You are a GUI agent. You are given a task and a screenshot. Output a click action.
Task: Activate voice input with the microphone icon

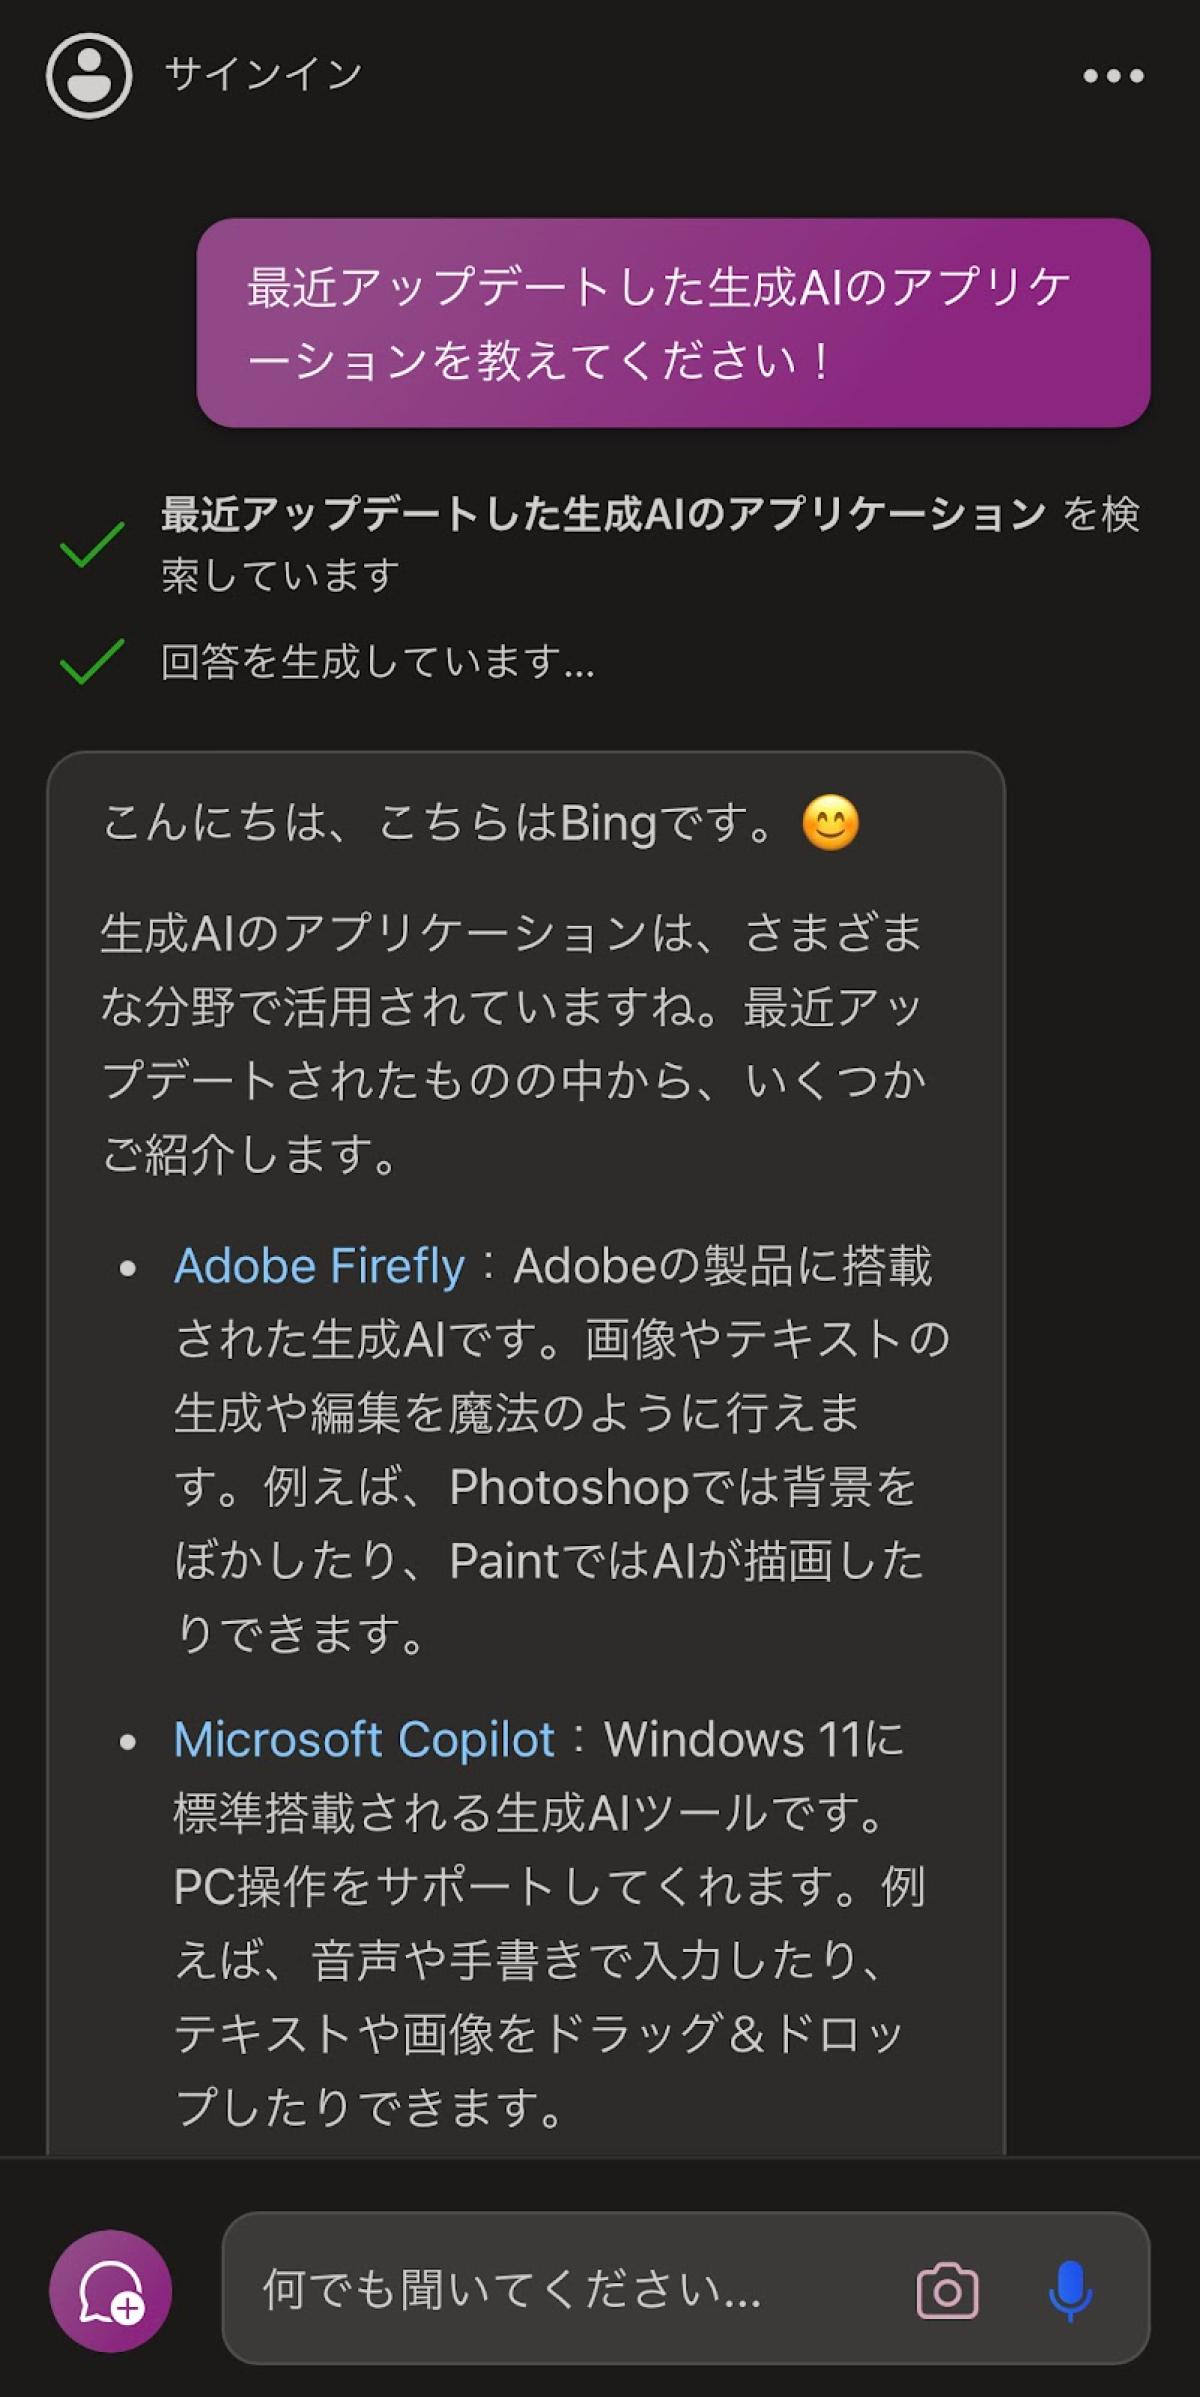click(x=1069, y=2290)
